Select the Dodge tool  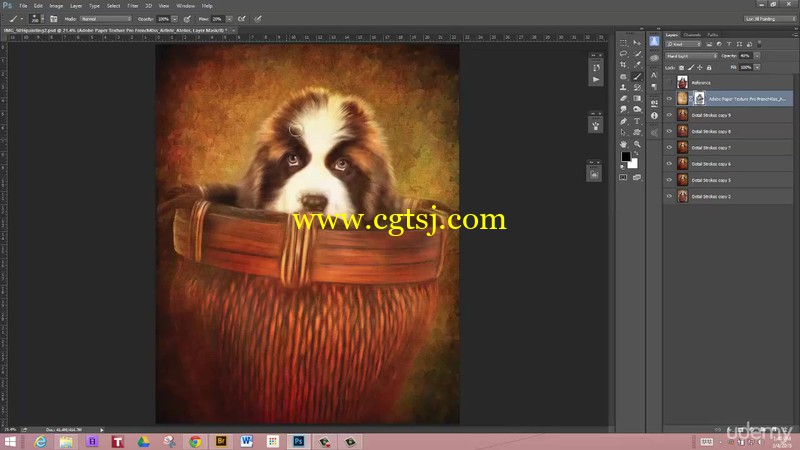coord(637,110)
